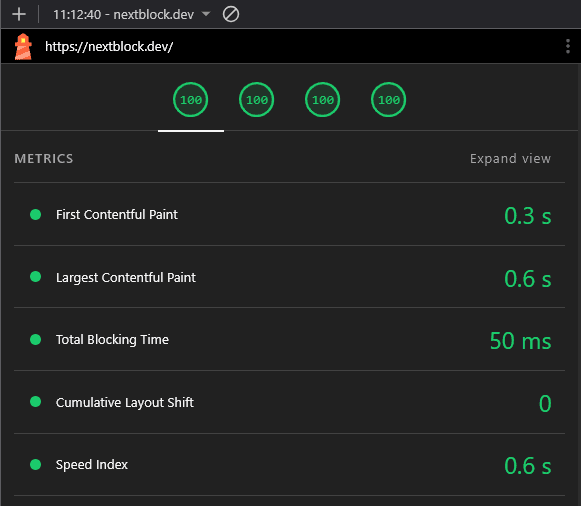
Task: Click the clear all reports circle-slash icon
Action: (231, 14)
